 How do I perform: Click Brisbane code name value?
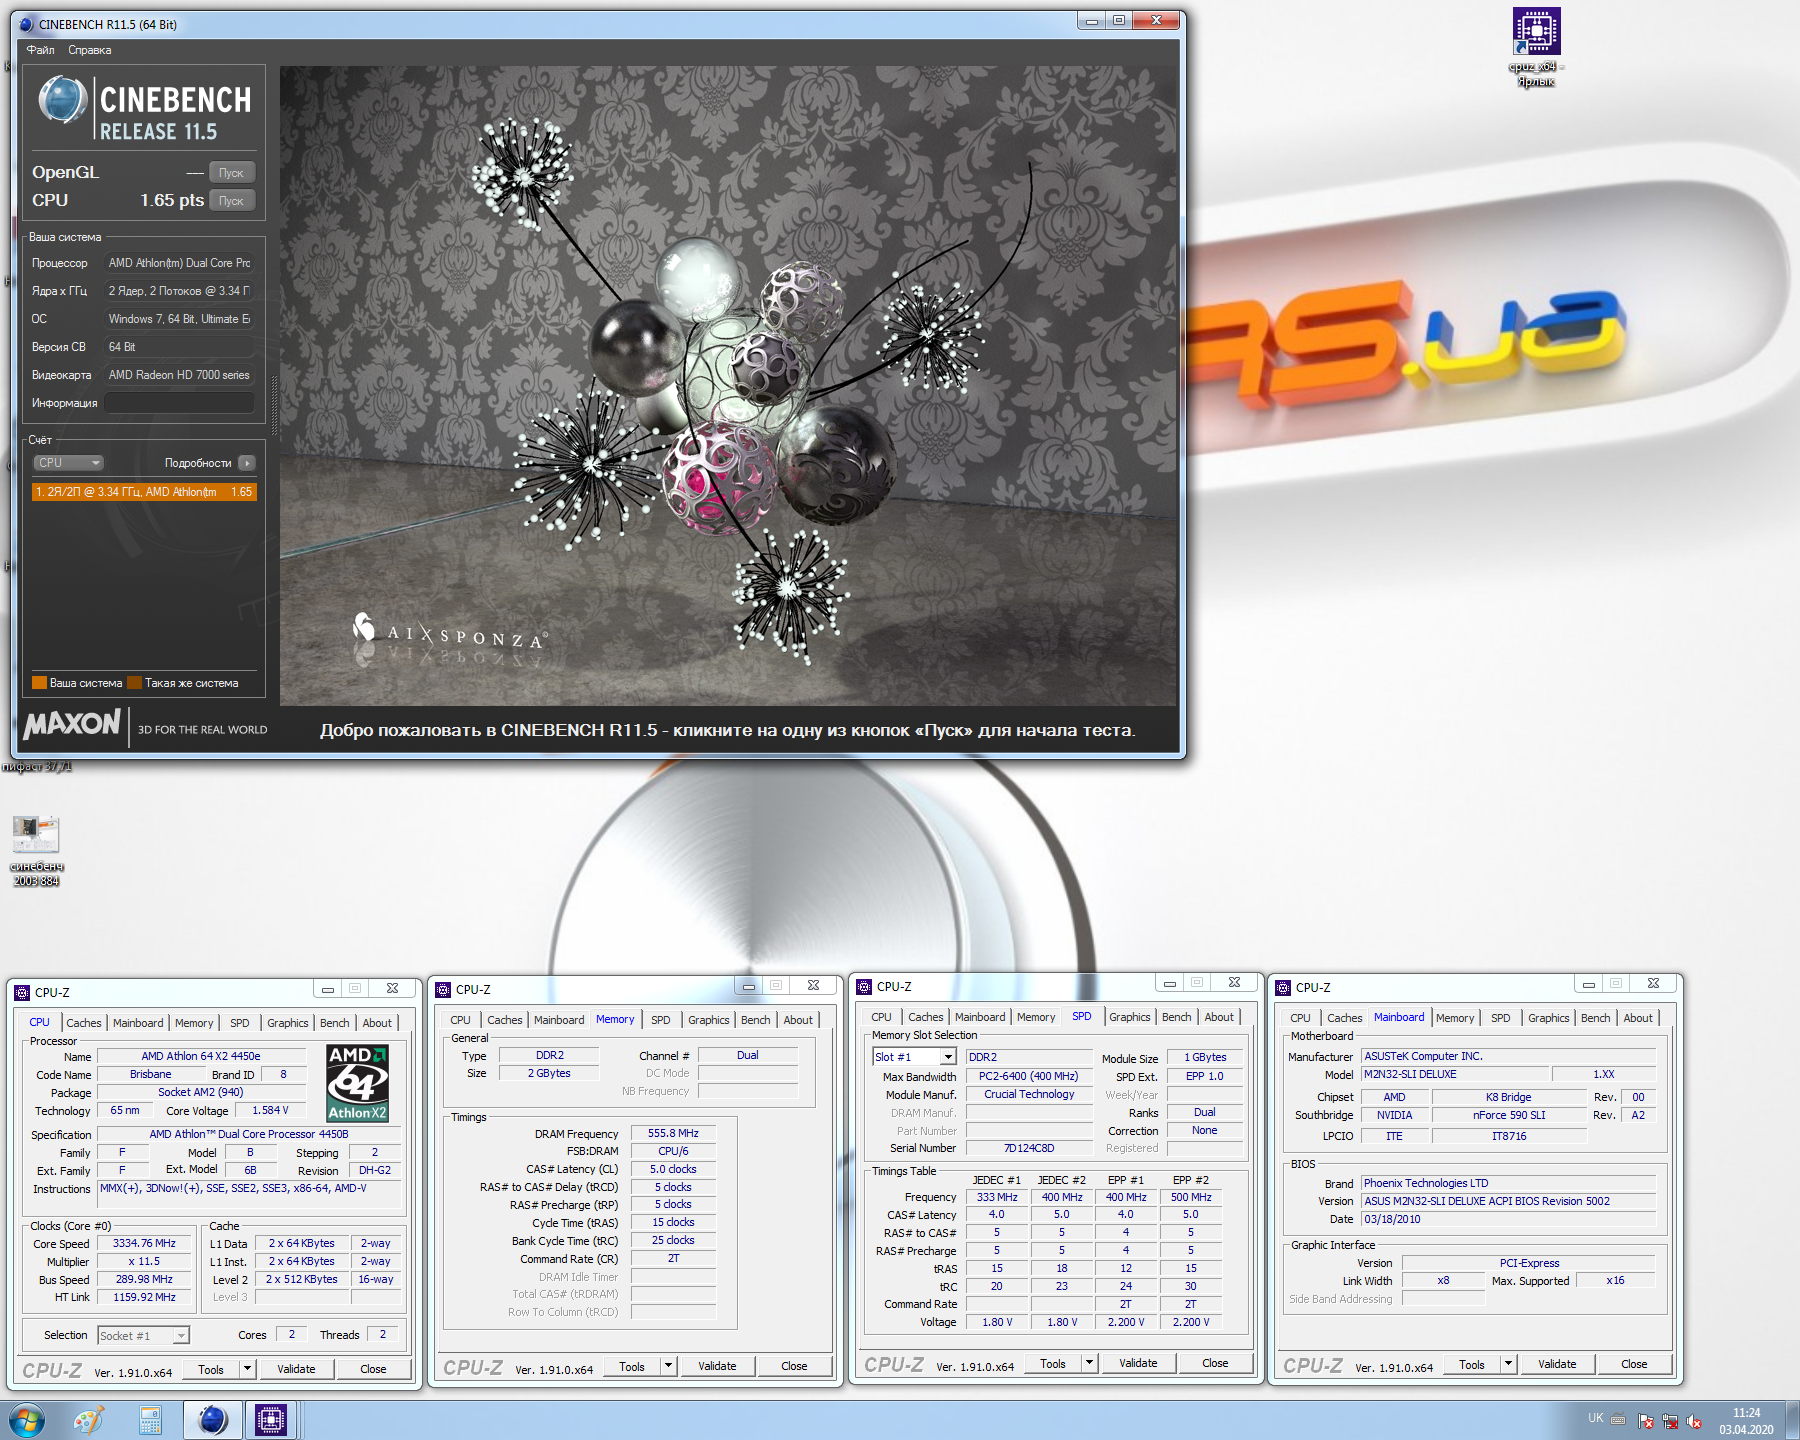150,1074
